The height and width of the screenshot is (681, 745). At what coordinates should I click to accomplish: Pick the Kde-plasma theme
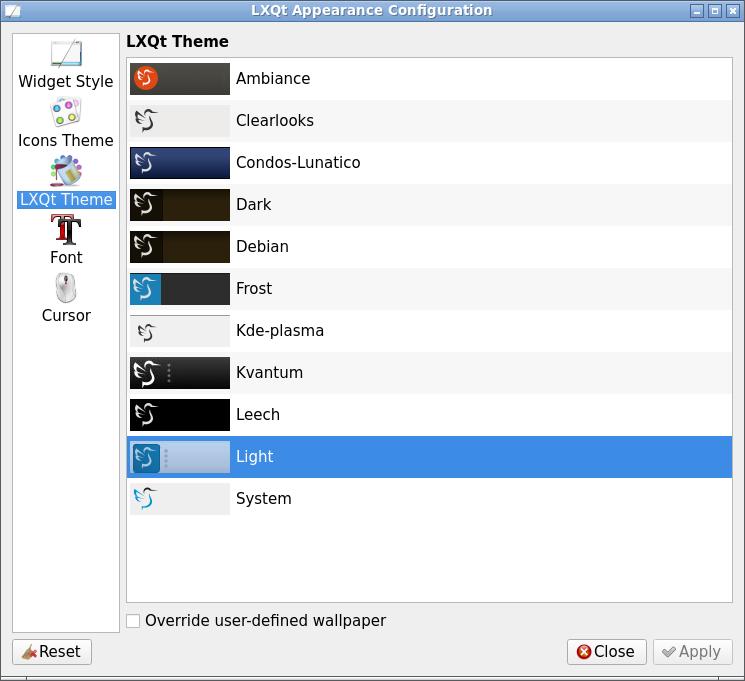(280, 331)
